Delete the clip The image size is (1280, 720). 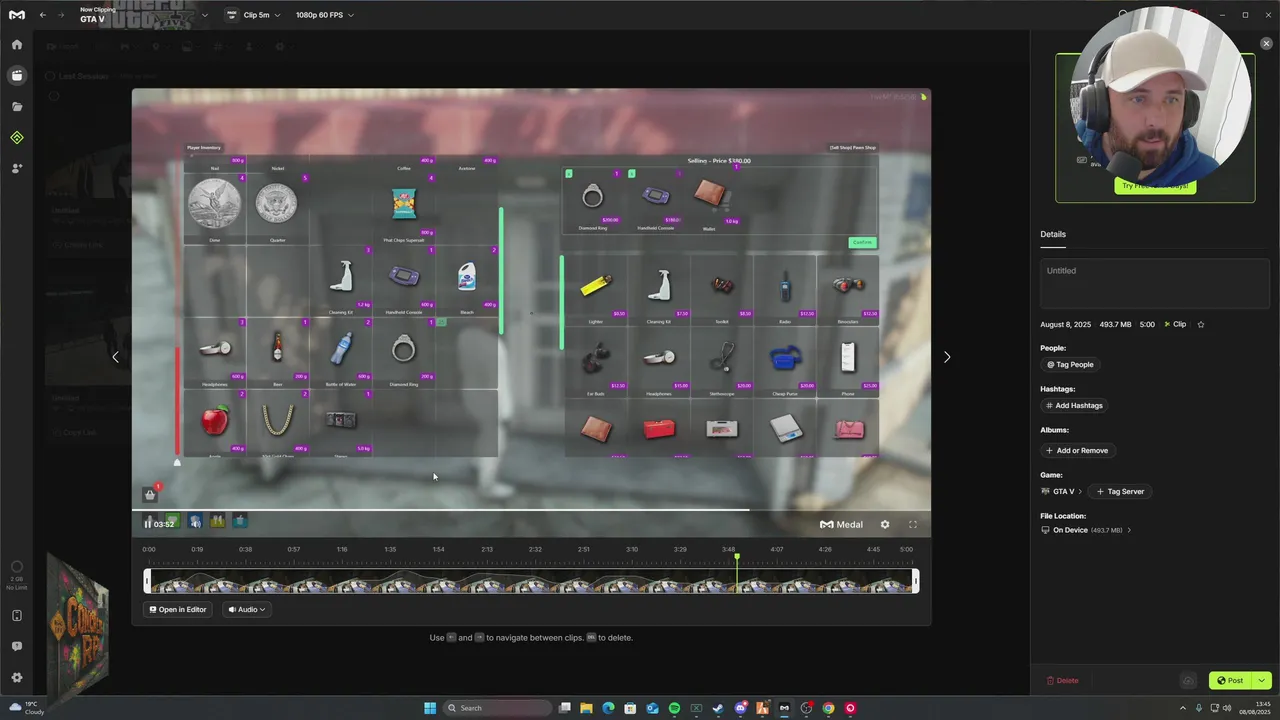[x=1062, y=680]
